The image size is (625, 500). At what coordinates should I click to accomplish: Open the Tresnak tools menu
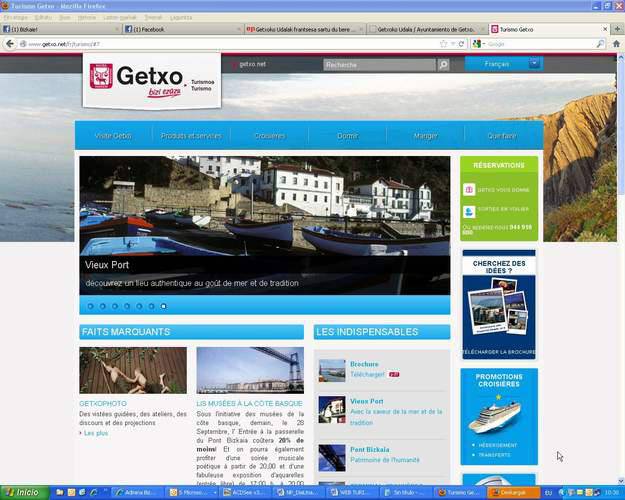tap(153, 18)
